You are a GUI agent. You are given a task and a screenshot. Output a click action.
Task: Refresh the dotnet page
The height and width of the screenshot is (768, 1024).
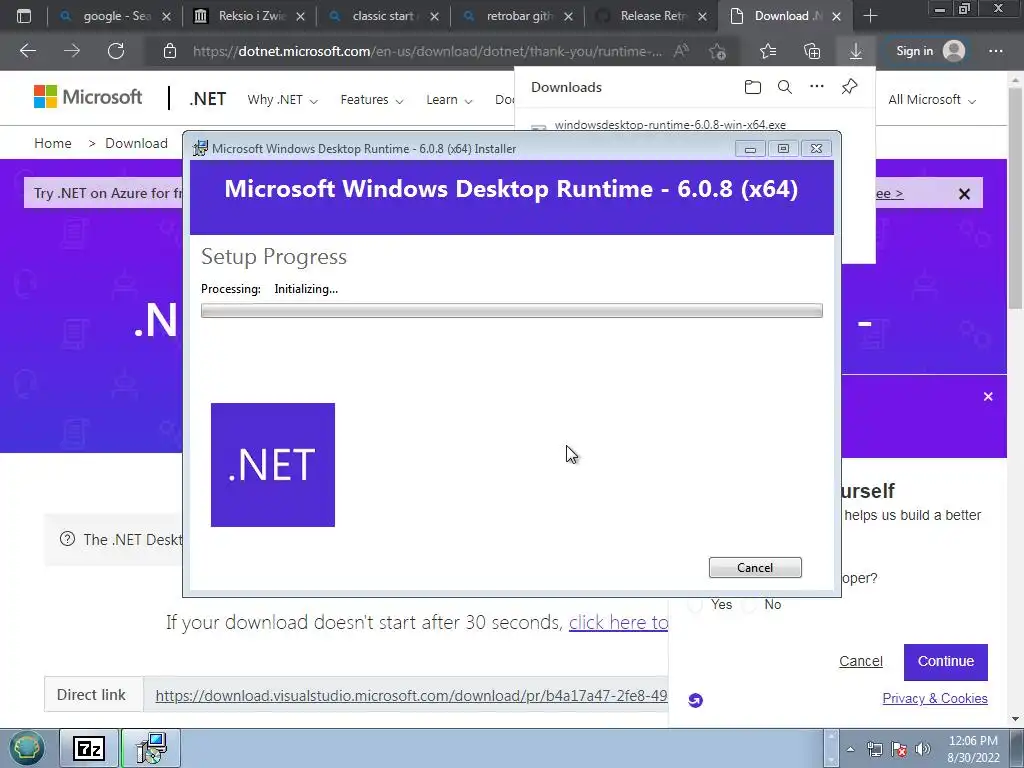coord(116,51)
